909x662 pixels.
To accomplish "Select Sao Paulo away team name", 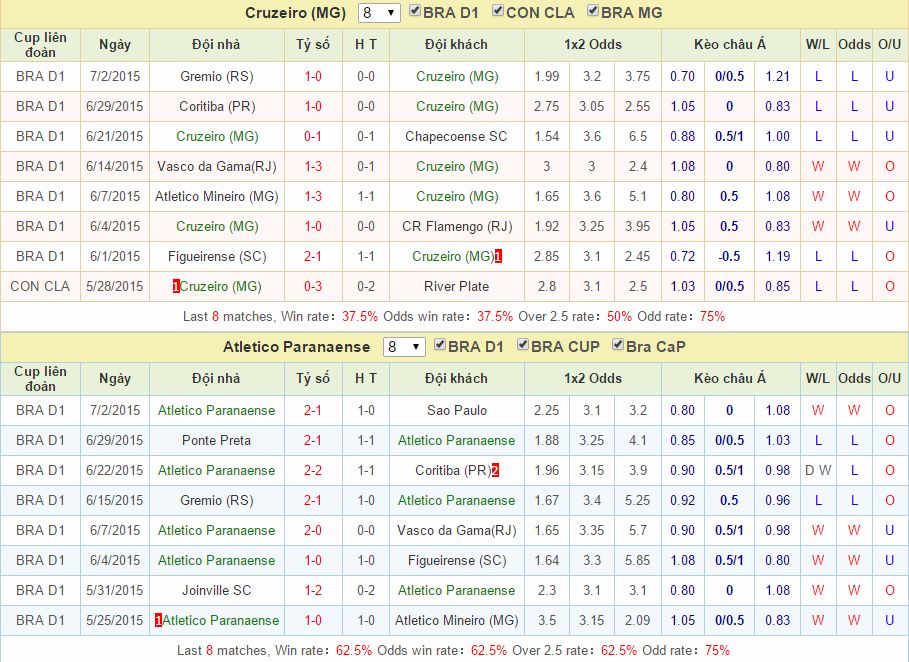I will 456,410.
